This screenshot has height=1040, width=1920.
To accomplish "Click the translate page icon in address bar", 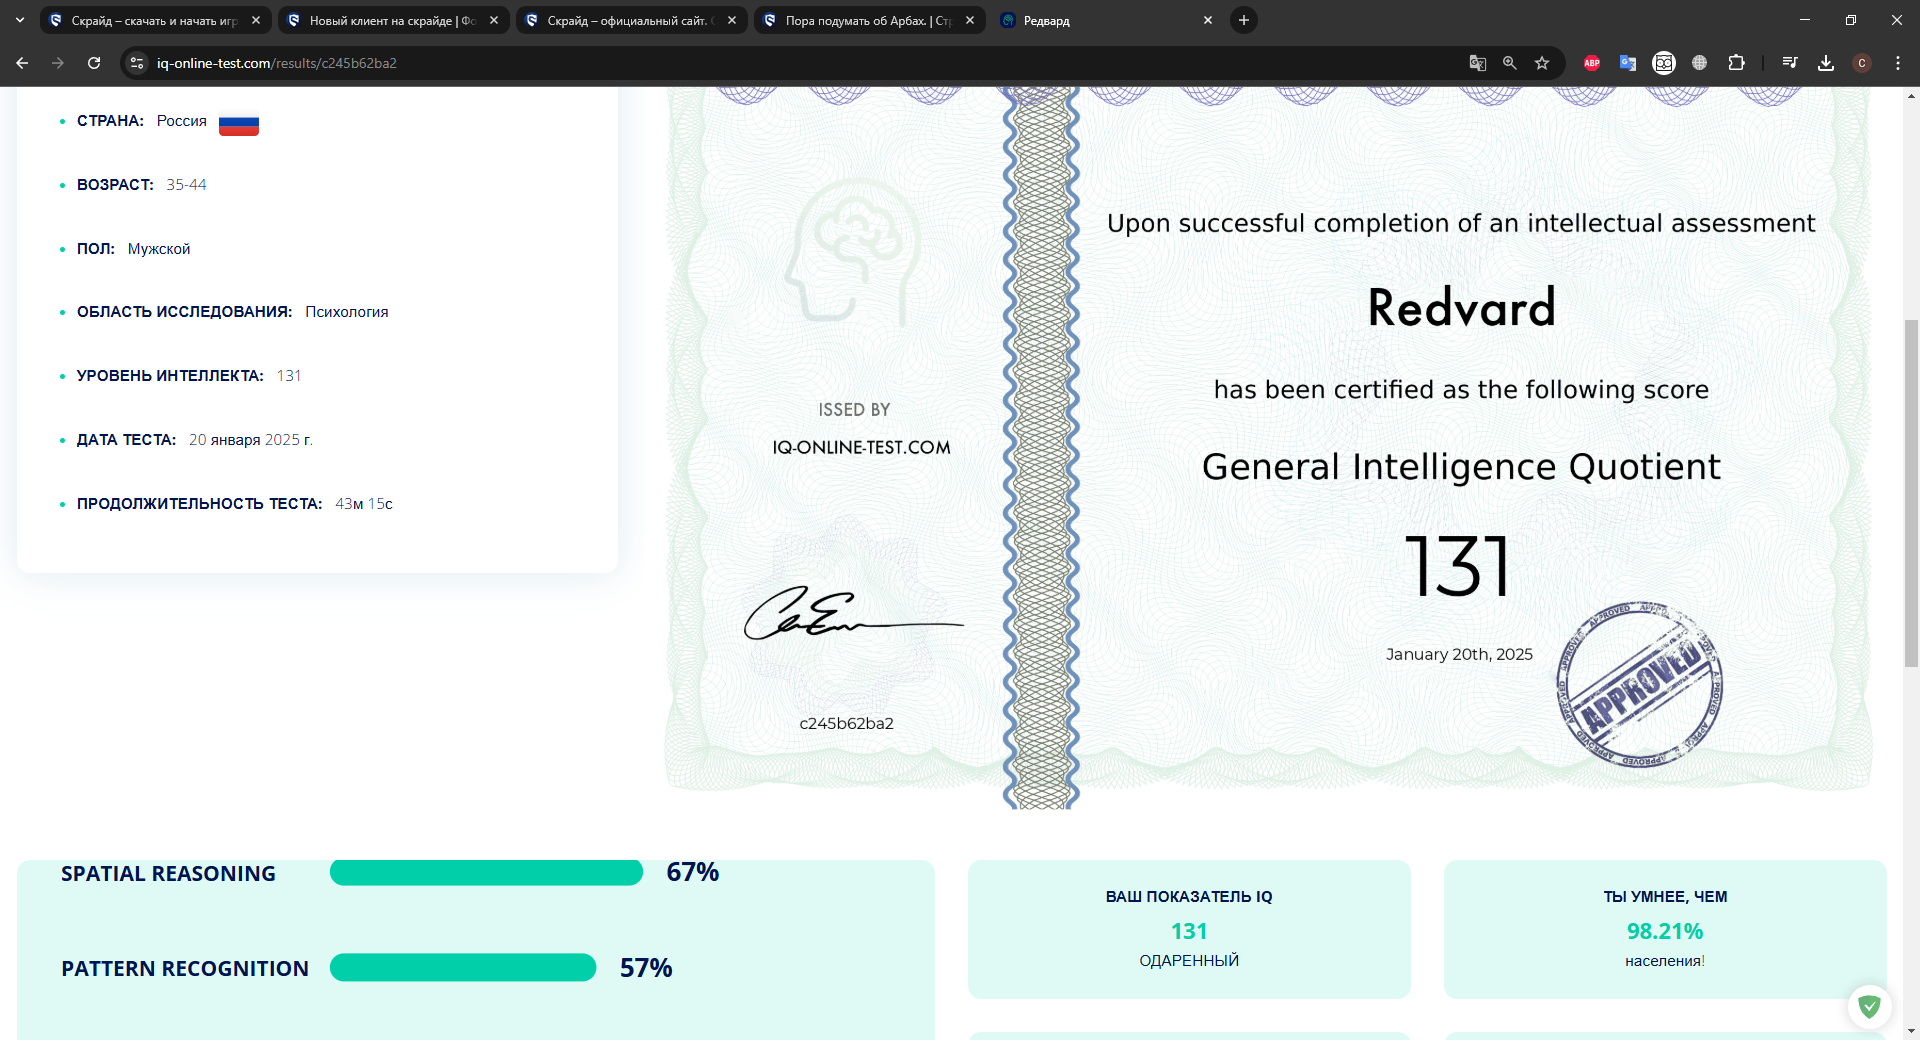I will [x=1477, y=63].
